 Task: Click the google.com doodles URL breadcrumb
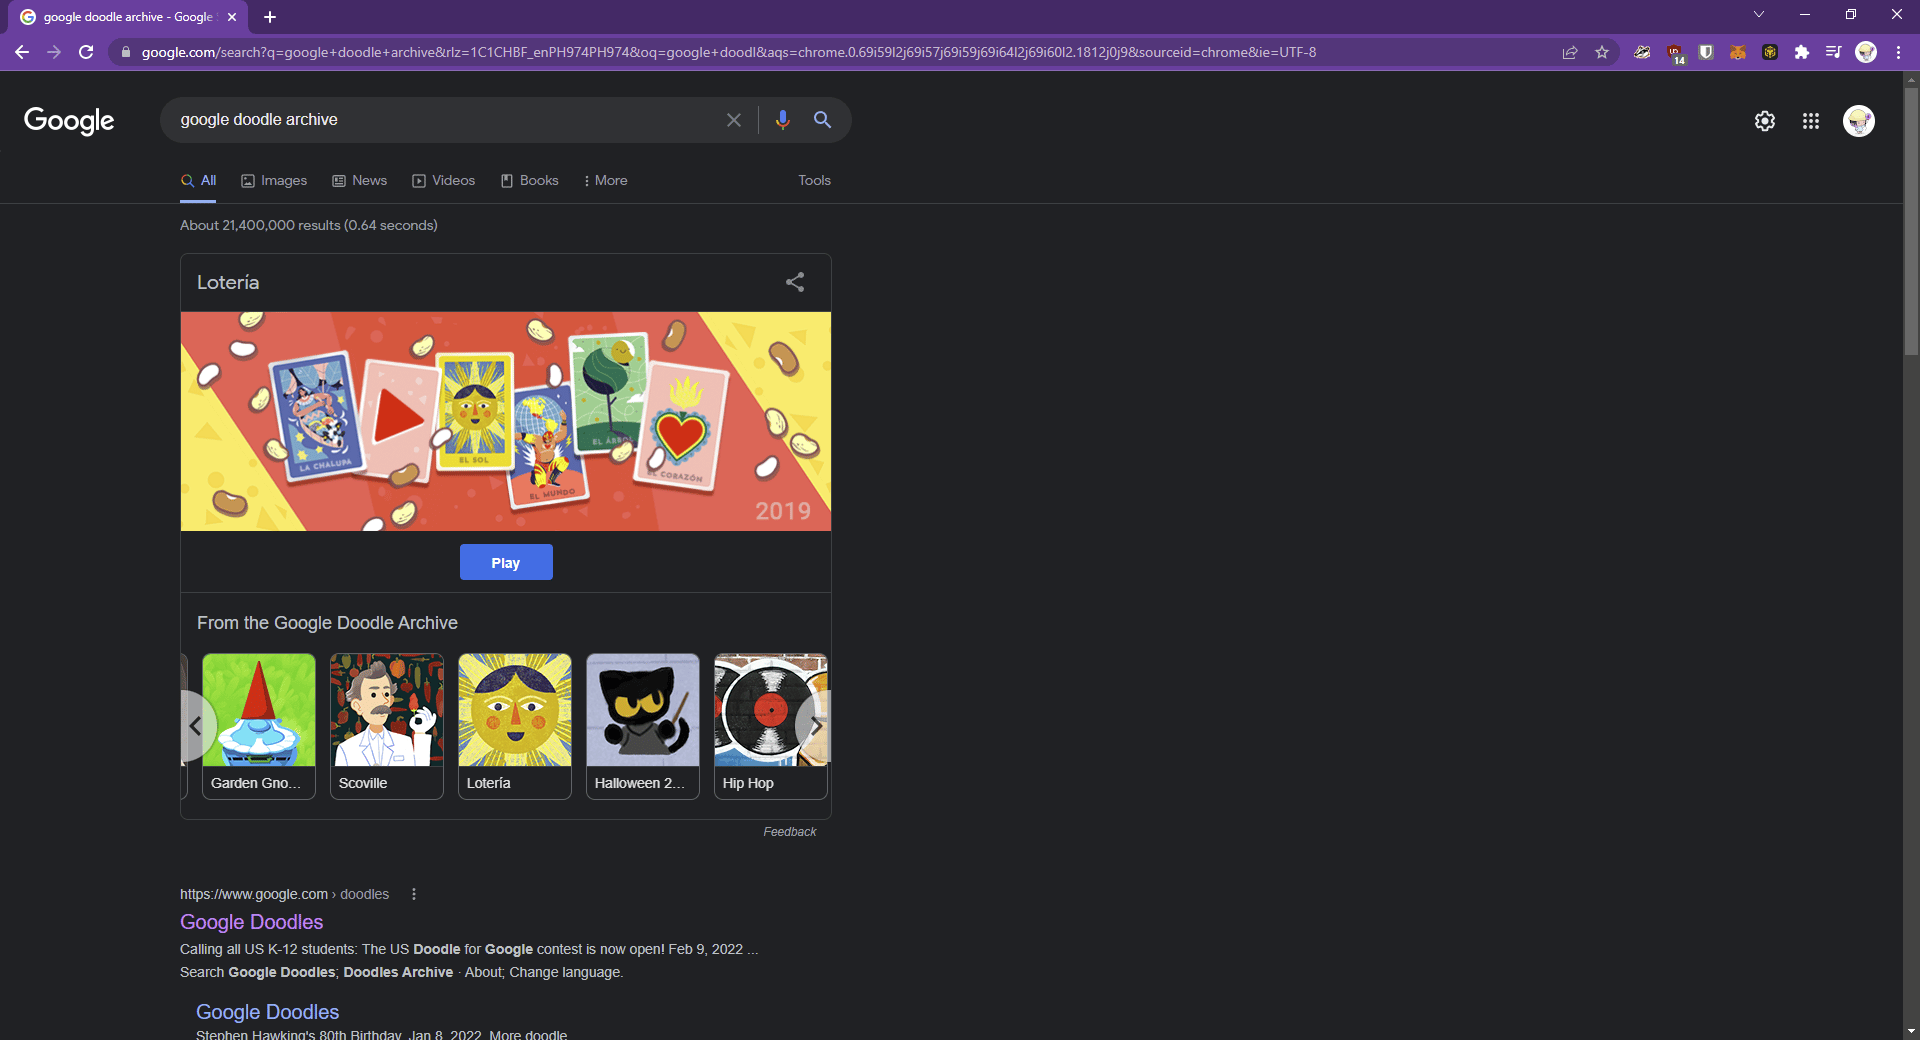pyautogui.click(x=284, y=894)
